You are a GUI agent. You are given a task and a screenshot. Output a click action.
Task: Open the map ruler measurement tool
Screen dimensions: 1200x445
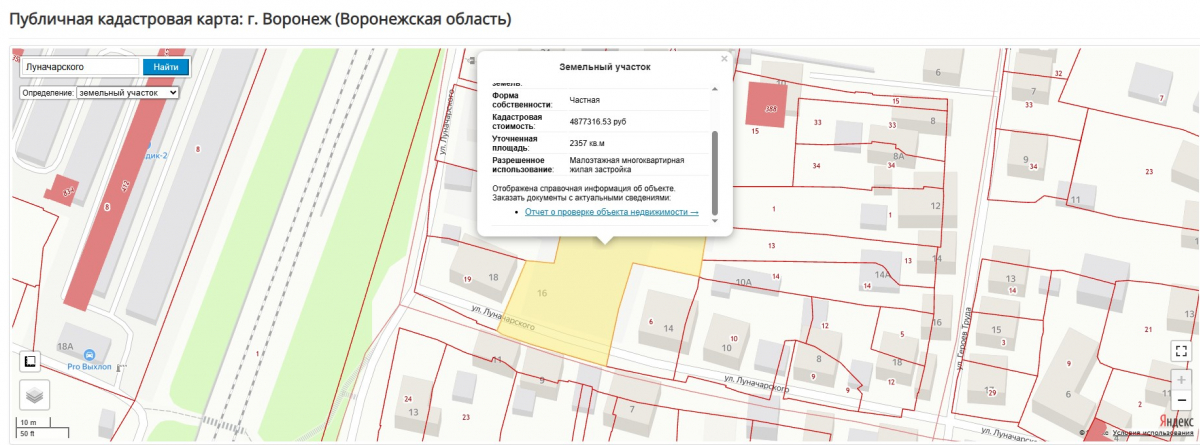coord(32,362)
